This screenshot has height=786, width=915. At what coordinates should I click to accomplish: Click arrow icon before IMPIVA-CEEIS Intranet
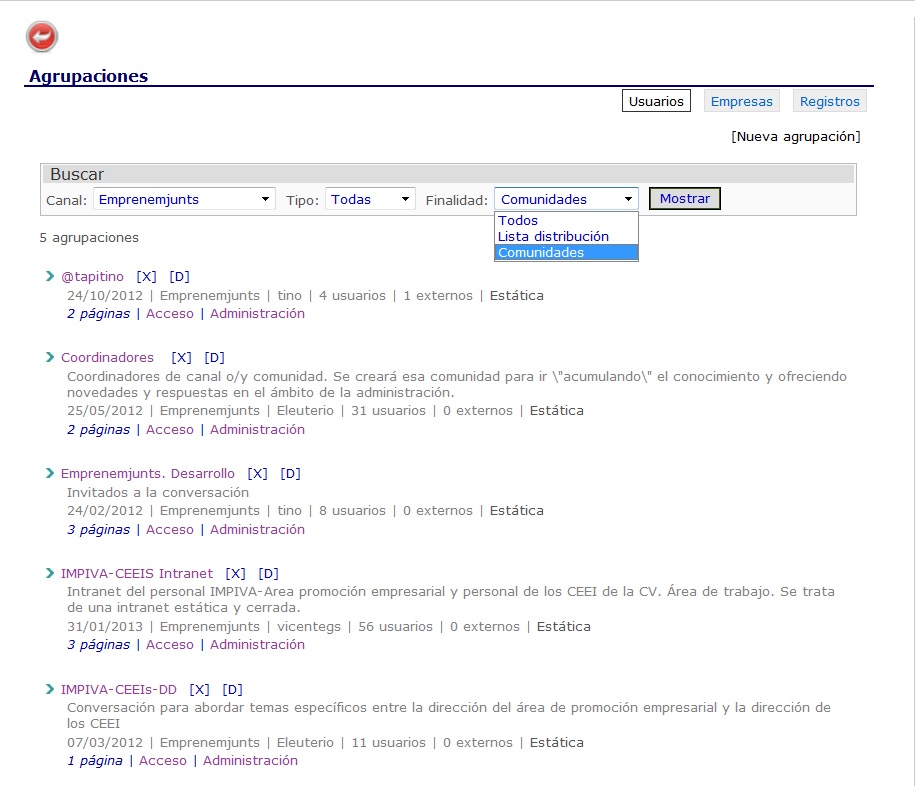50,573
